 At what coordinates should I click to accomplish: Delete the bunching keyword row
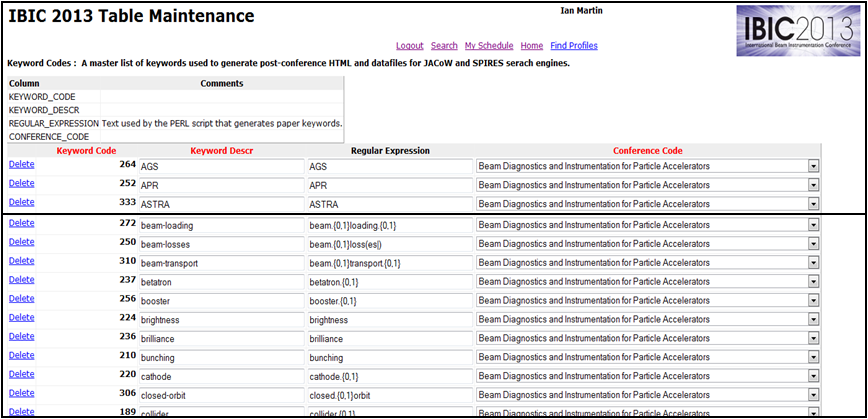(22, 355)
